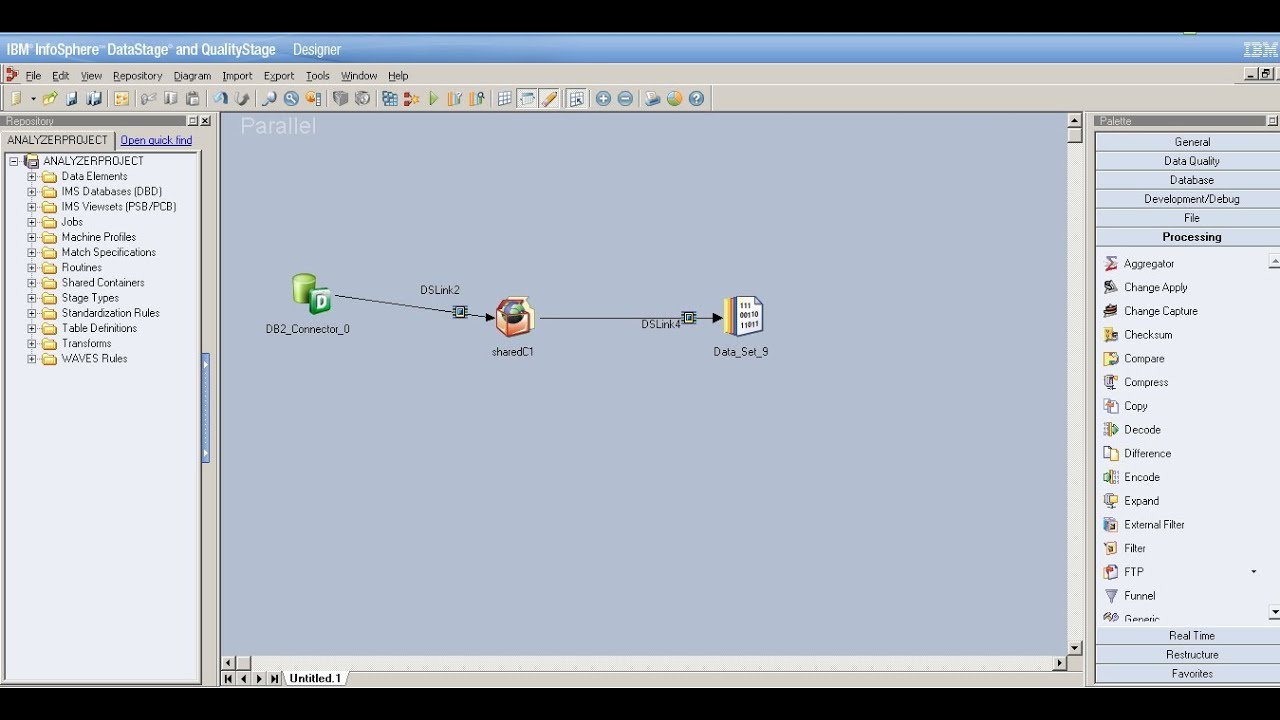Click the green Run job arrow
Viewport: 1280px width, 720px height.
click(x=434, y=99)
